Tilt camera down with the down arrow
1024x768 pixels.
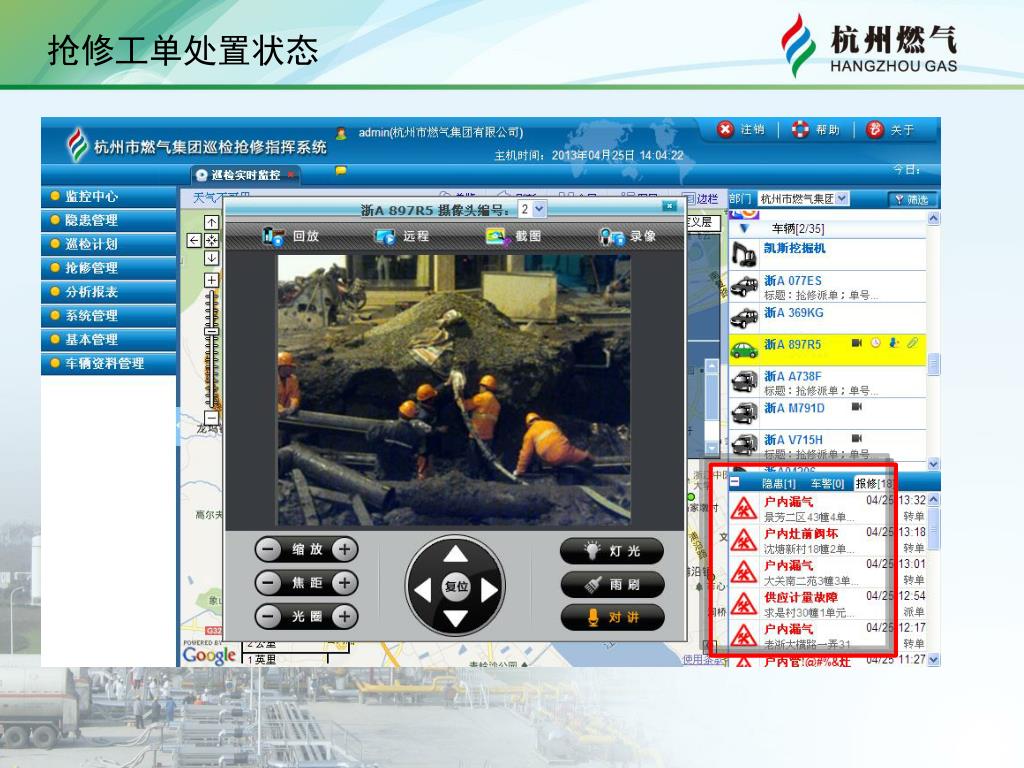click(456, 618)
